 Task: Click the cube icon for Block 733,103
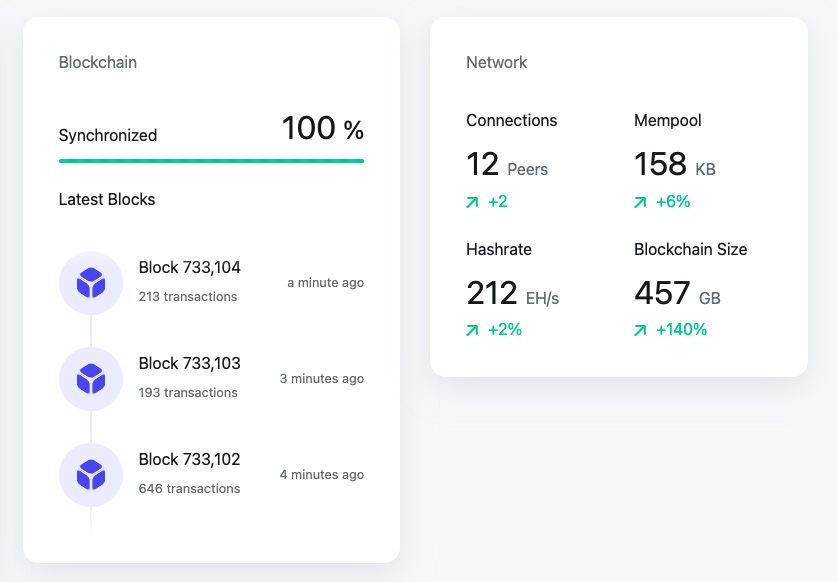tap(91, 379)
